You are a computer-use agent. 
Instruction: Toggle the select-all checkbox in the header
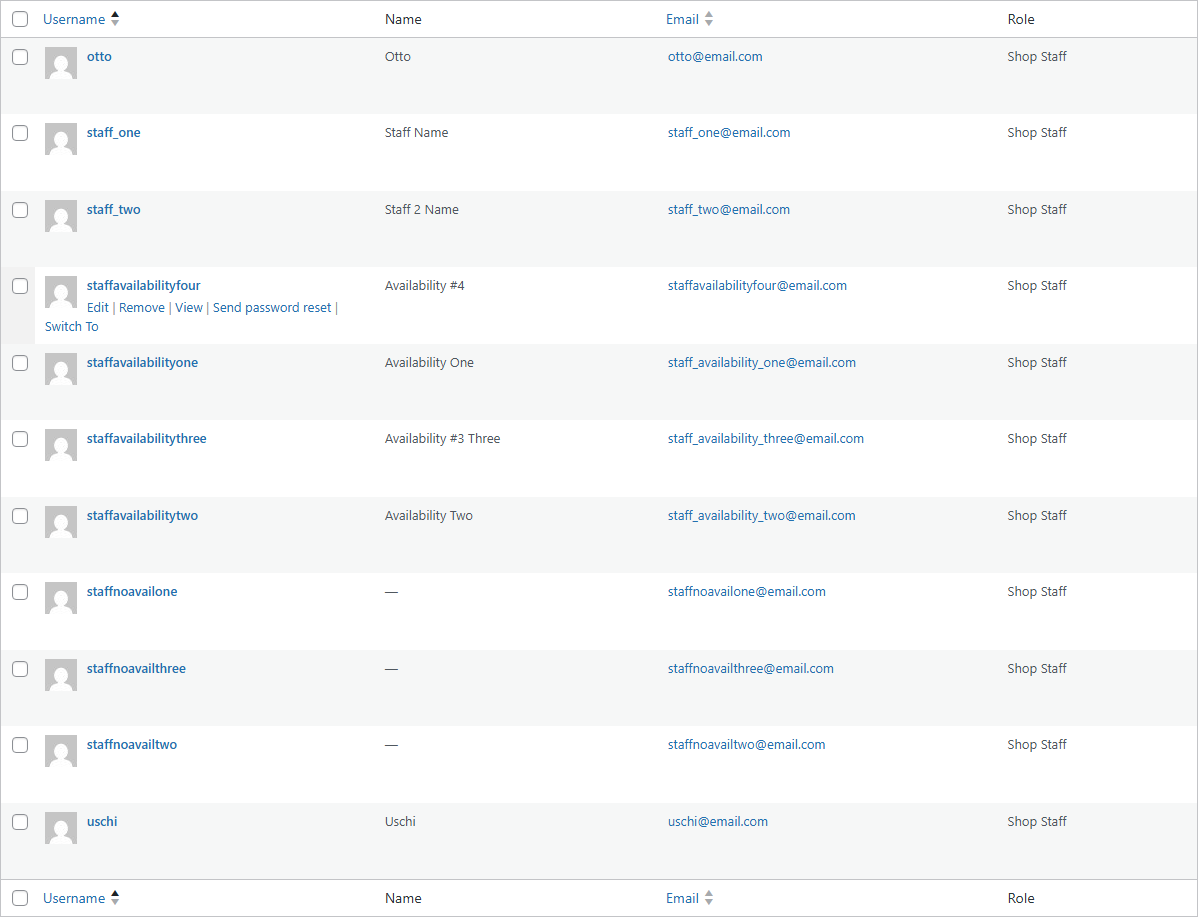pyautogui.click(x=20, y=18)
